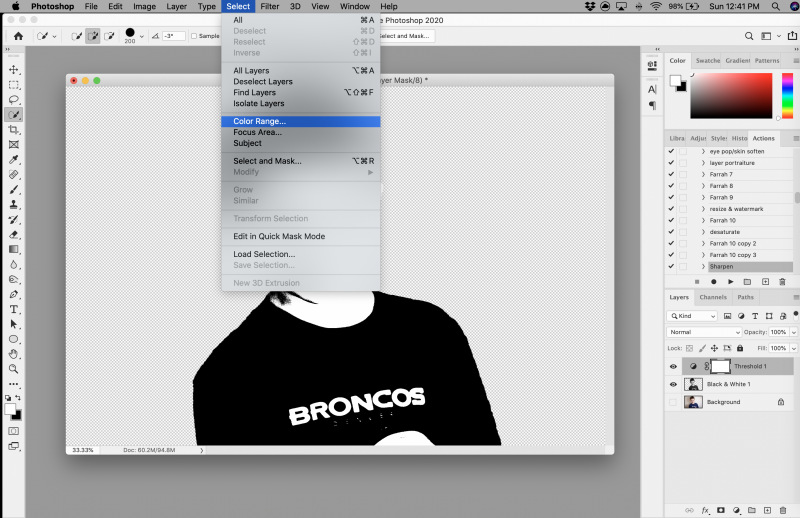Select the Horizontal Type tool
The image size is (800, 518).
(14, 309)
